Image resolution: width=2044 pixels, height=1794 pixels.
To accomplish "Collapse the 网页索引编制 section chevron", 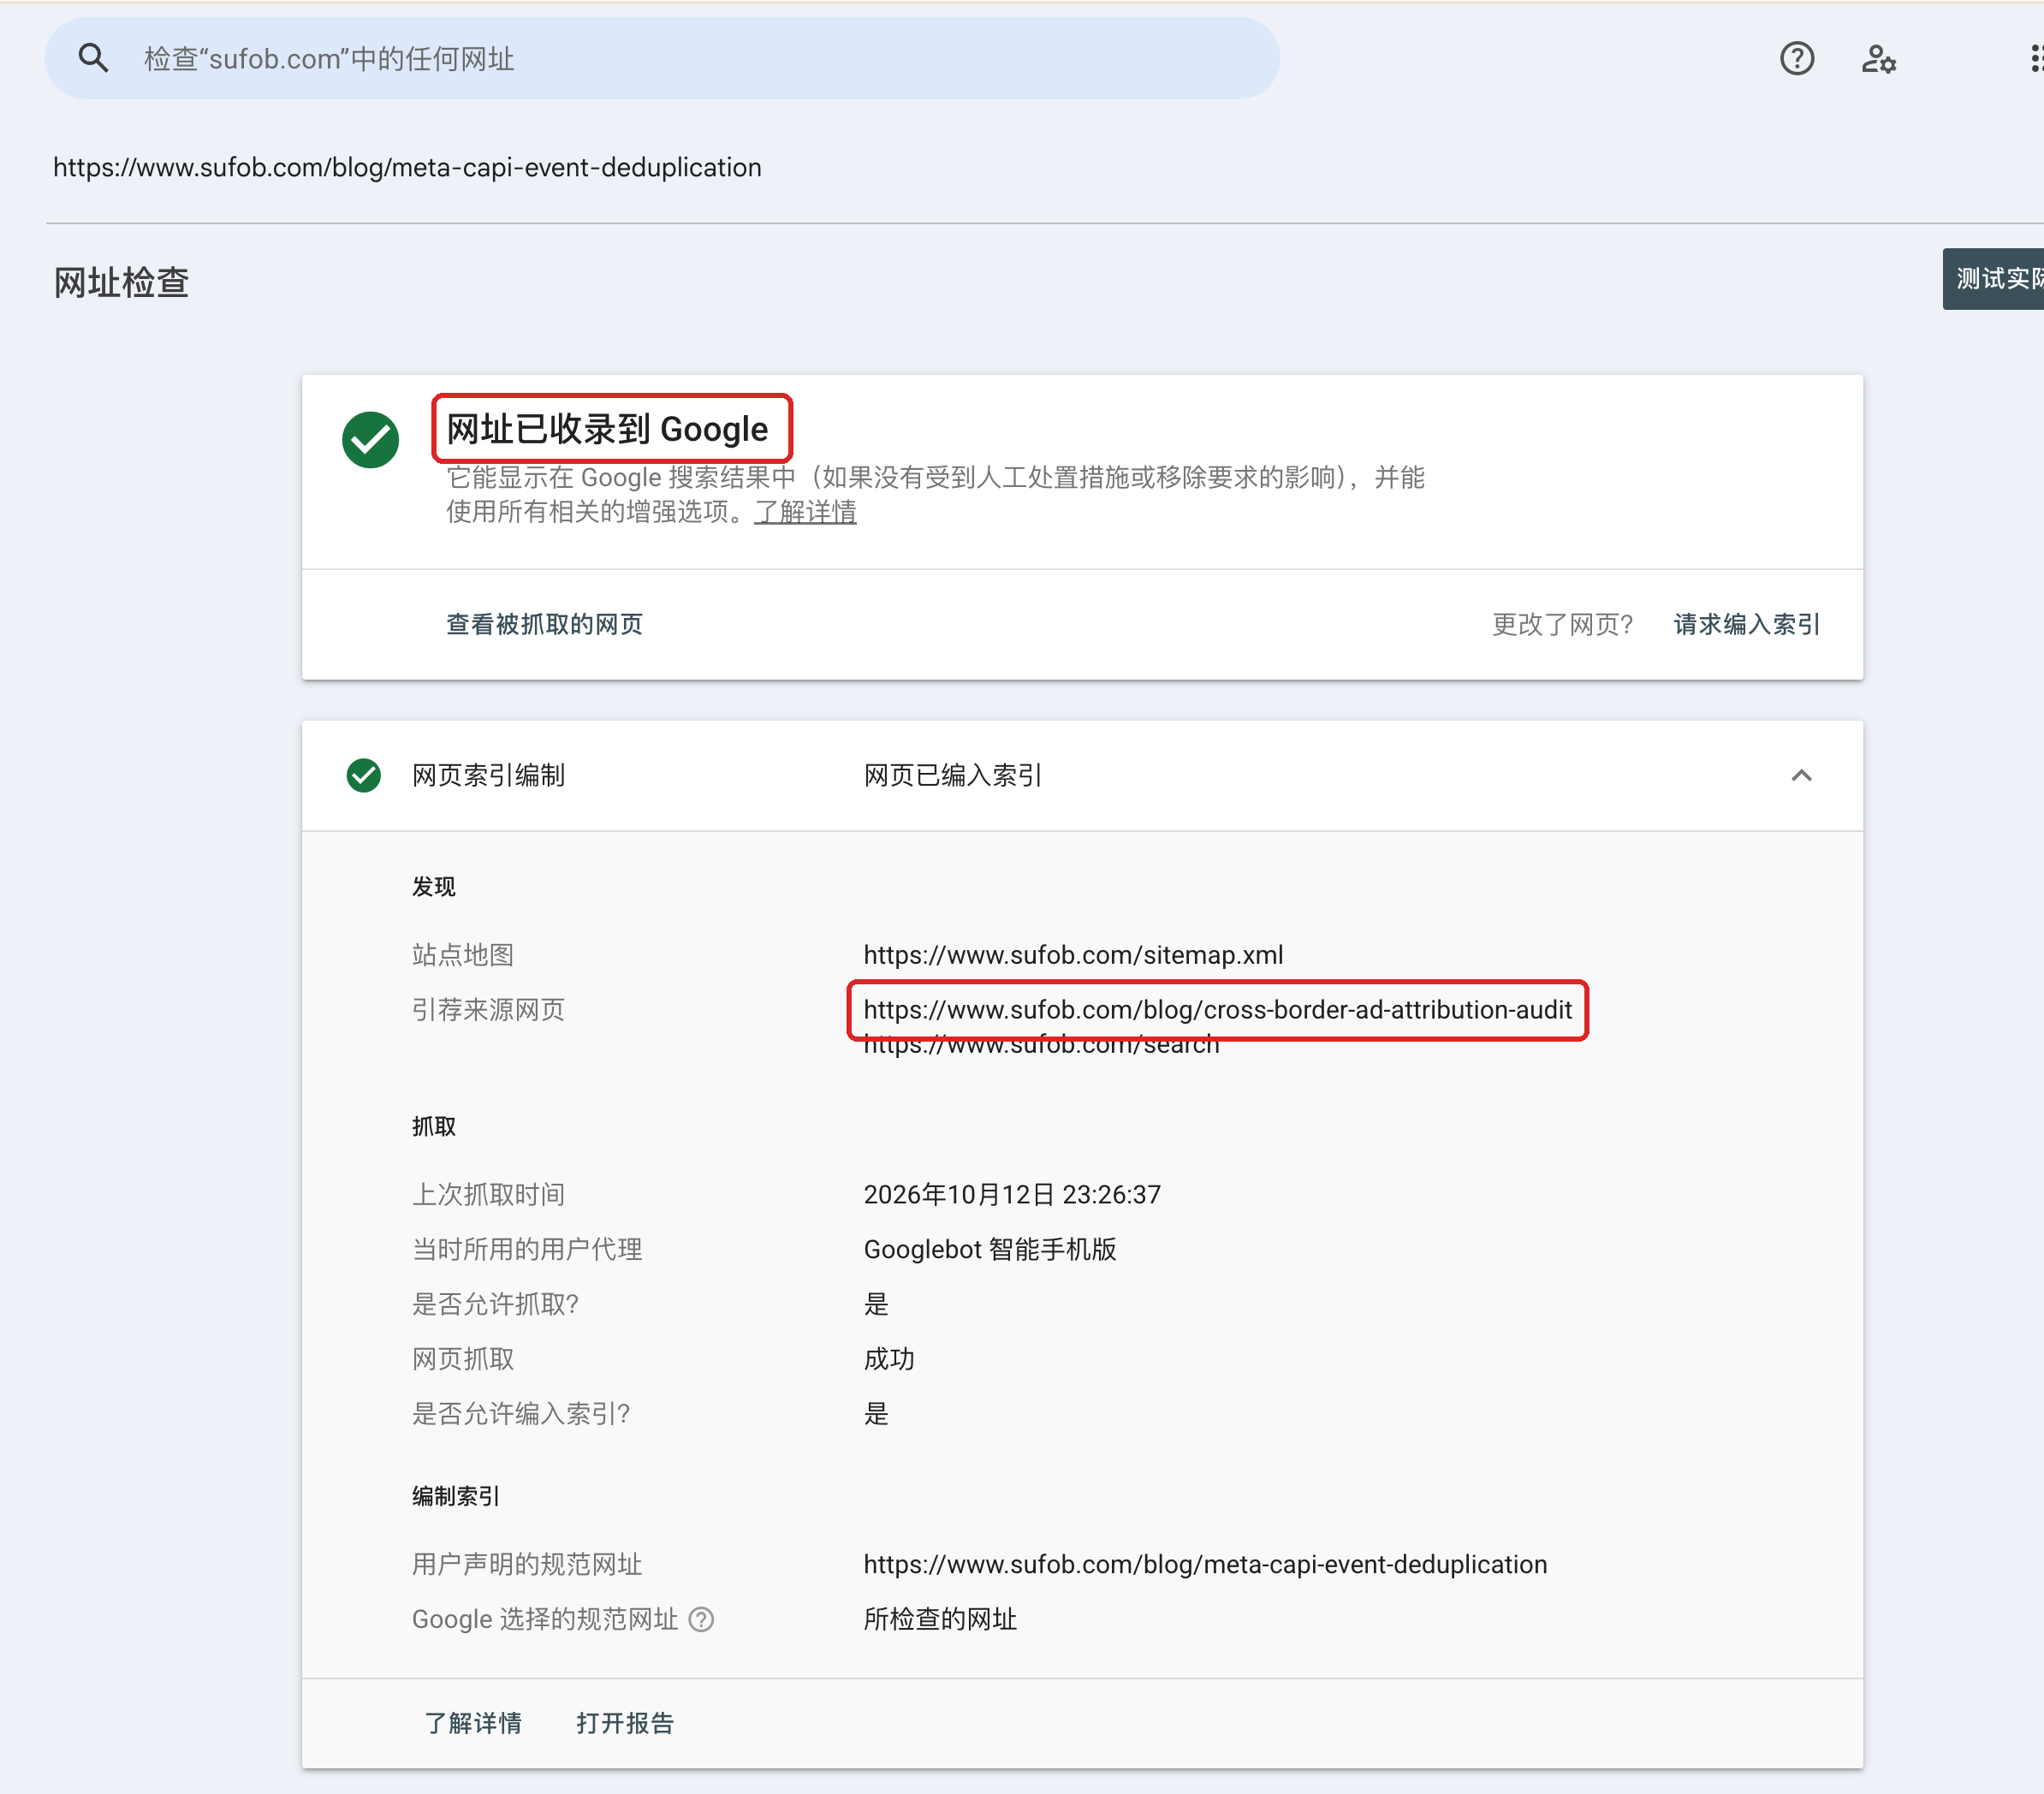I will [1801, 775].
